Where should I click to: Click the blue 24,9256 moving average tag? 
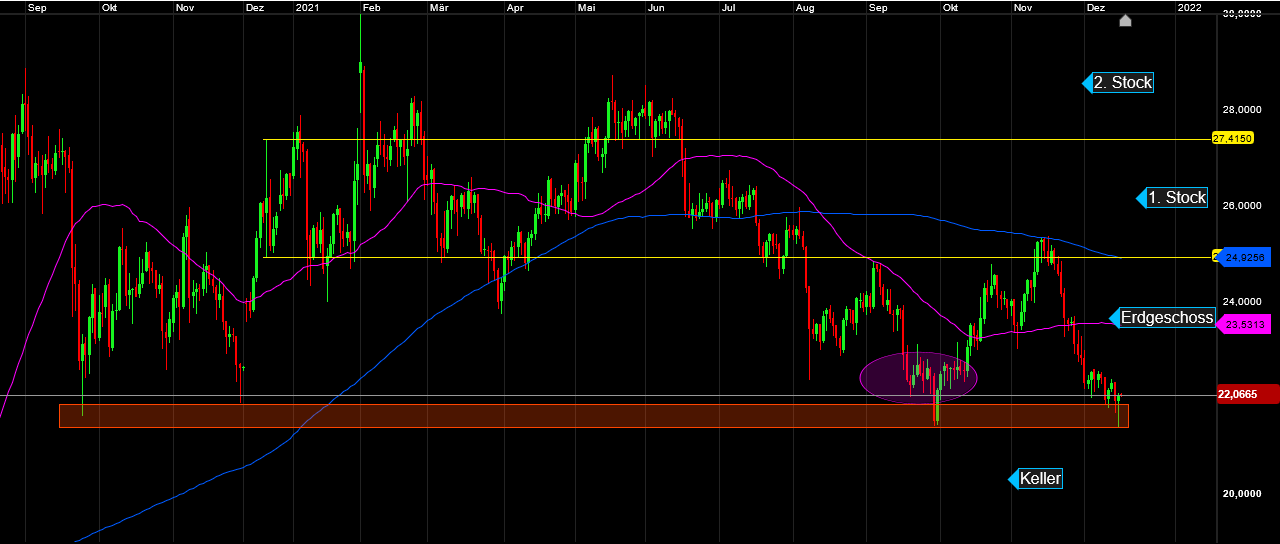[x=1243, y=257]
